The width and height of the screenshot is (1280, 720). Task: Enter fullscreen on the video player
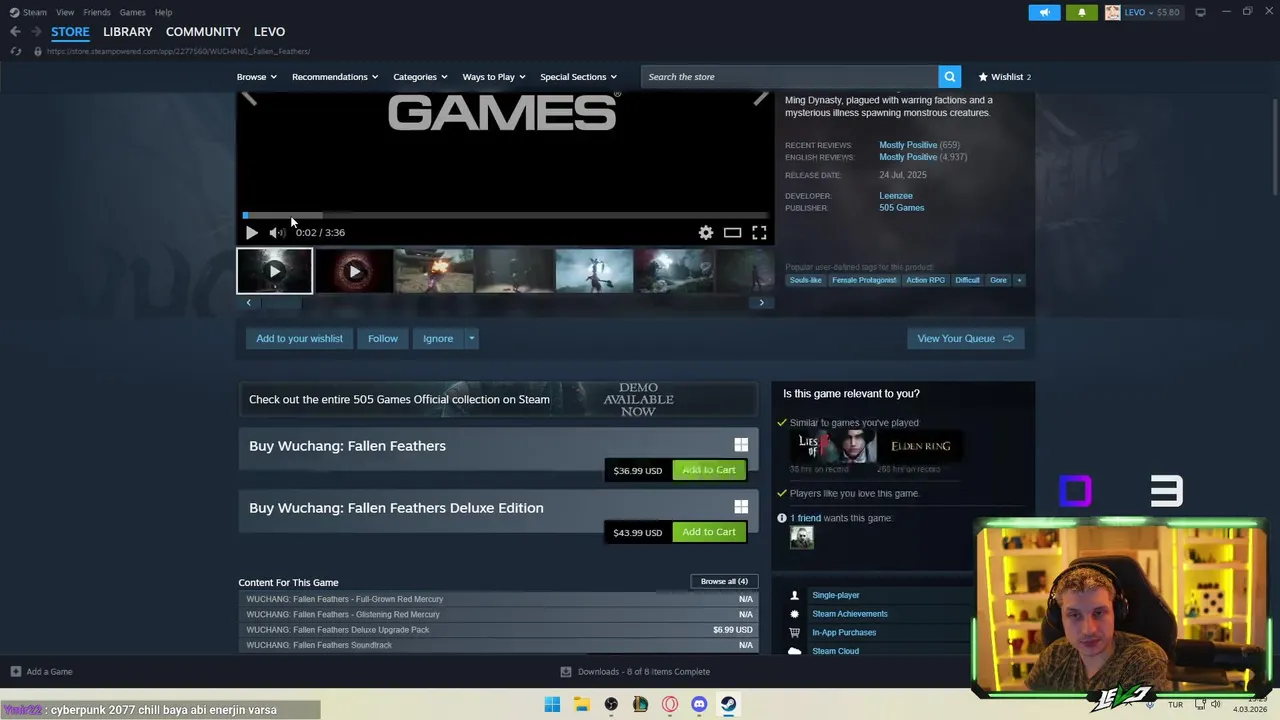(759, 232)
